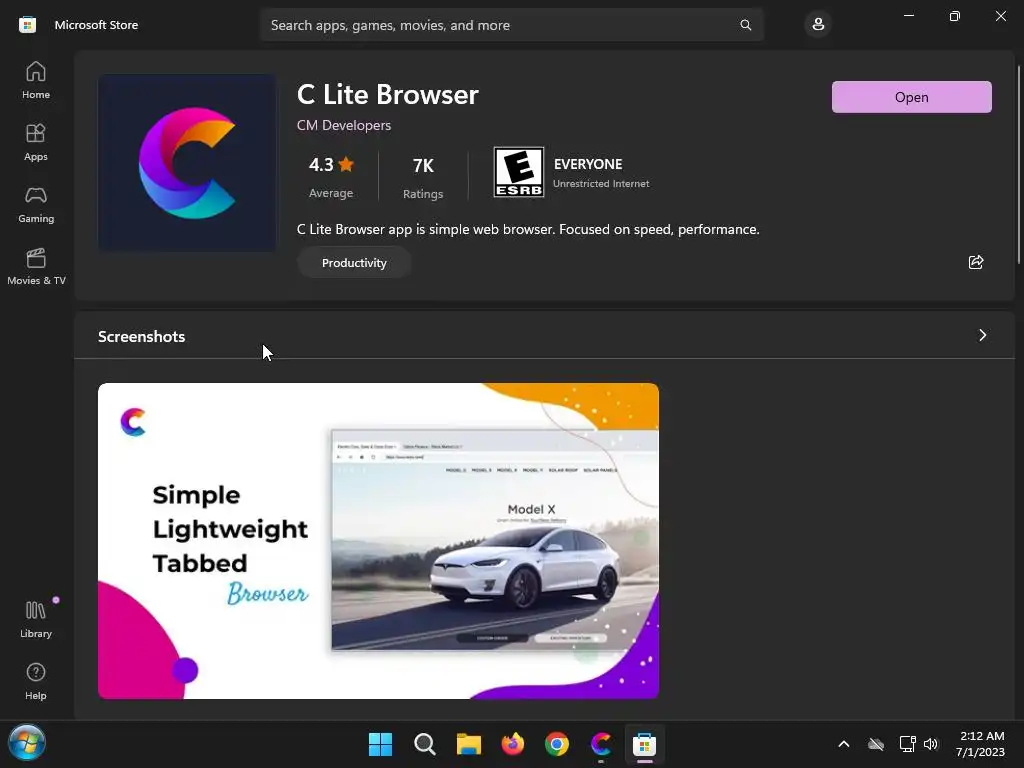Click the network icon in the system tray
This screenshot has height=768, width=1024.
[x=907, y=744]
